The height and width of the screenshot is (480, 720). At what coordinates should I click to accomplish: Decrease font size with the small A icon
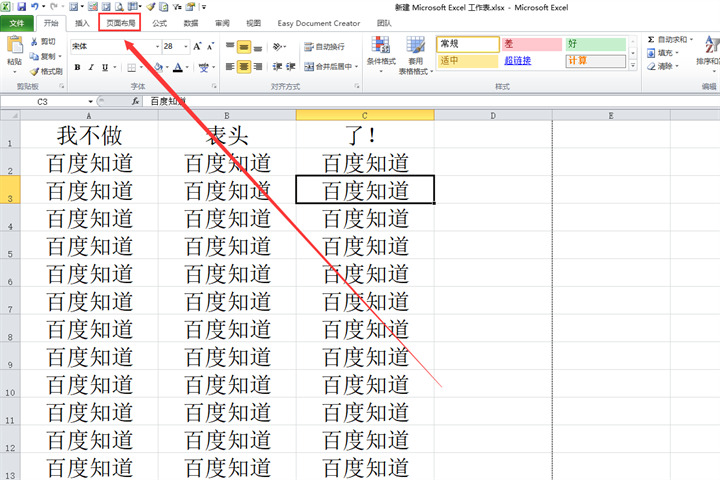click(210, 46)
